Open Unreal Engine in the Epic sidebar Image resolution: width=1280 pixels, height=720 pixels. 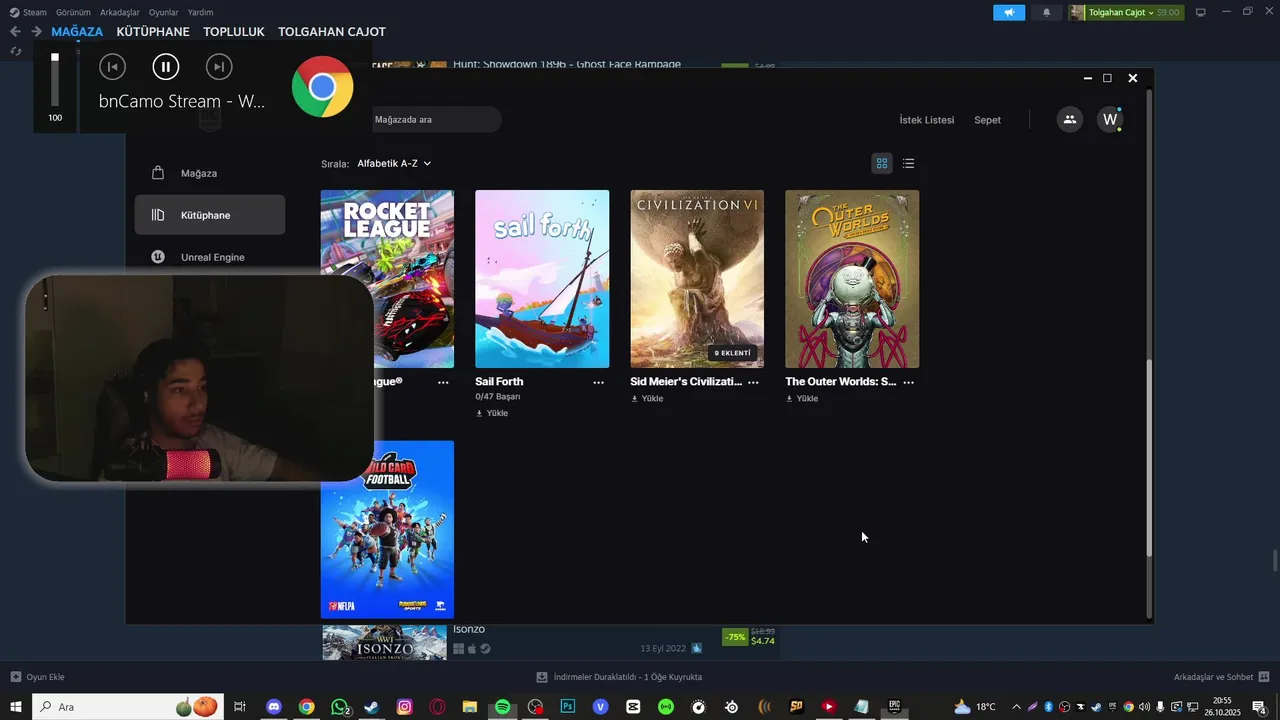210,257
